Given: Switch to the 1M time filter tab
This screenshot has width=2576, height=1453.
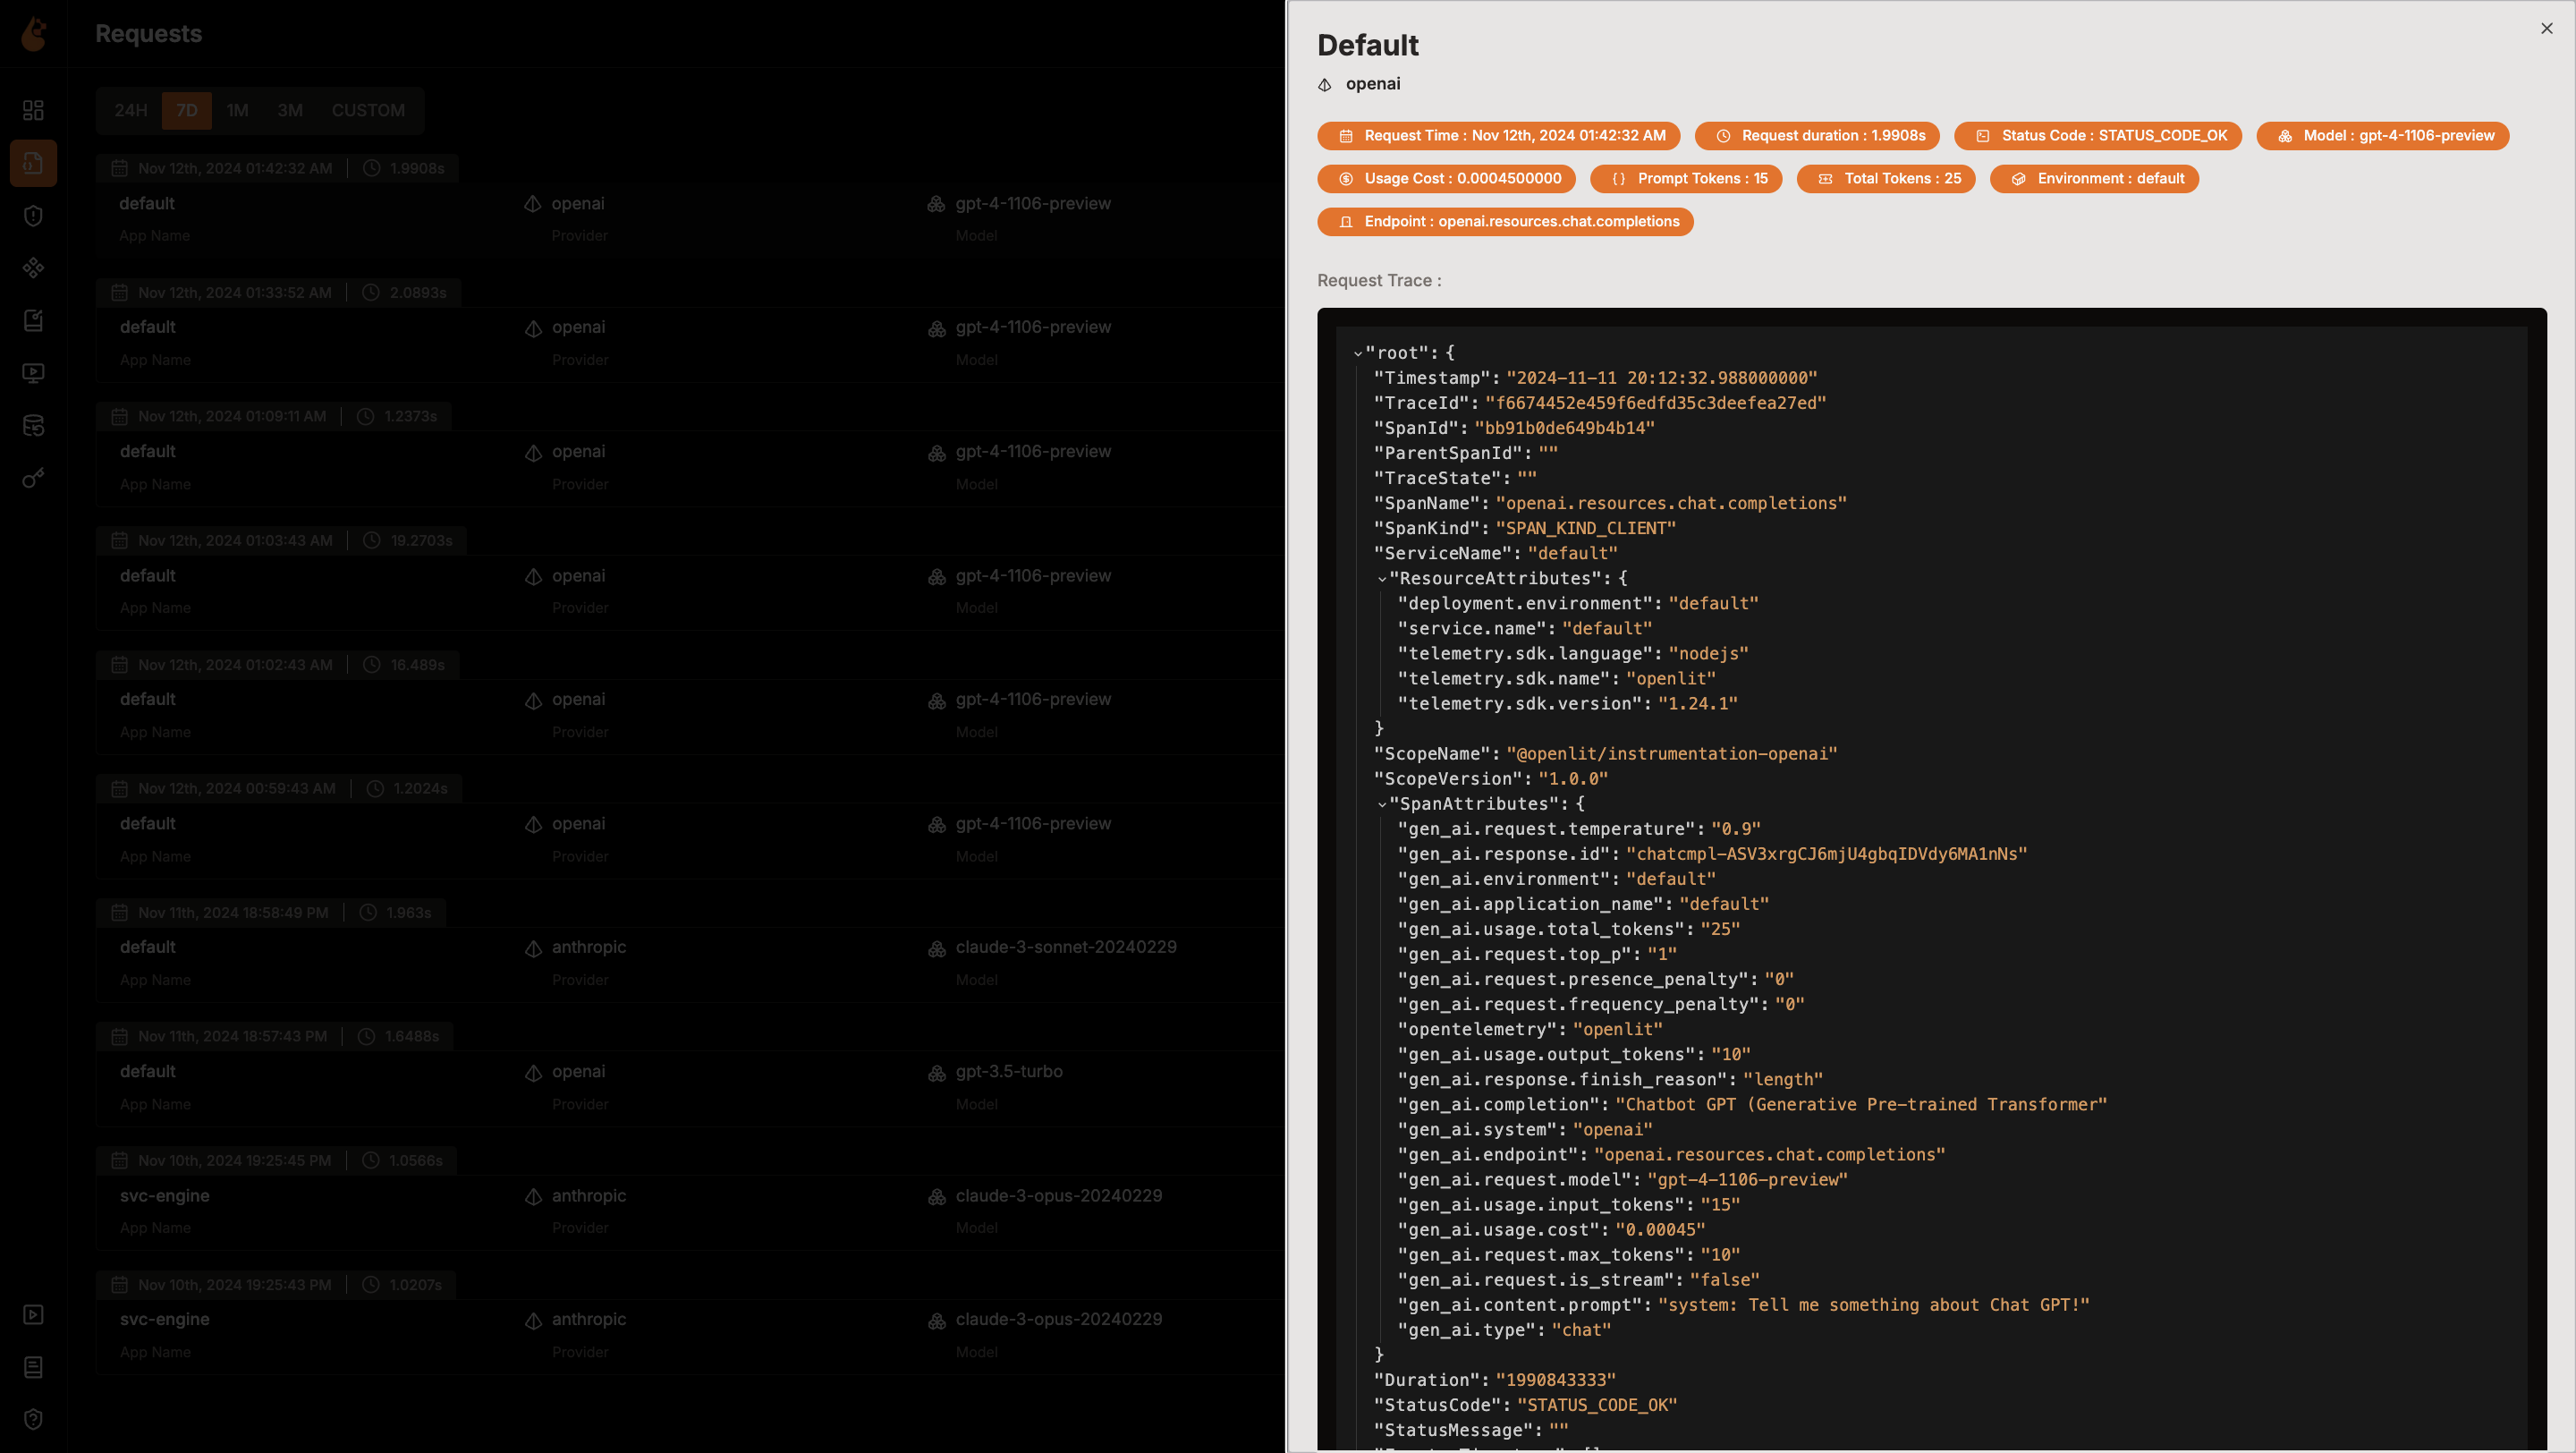Looking at the screenshot, I should point(237,108).
